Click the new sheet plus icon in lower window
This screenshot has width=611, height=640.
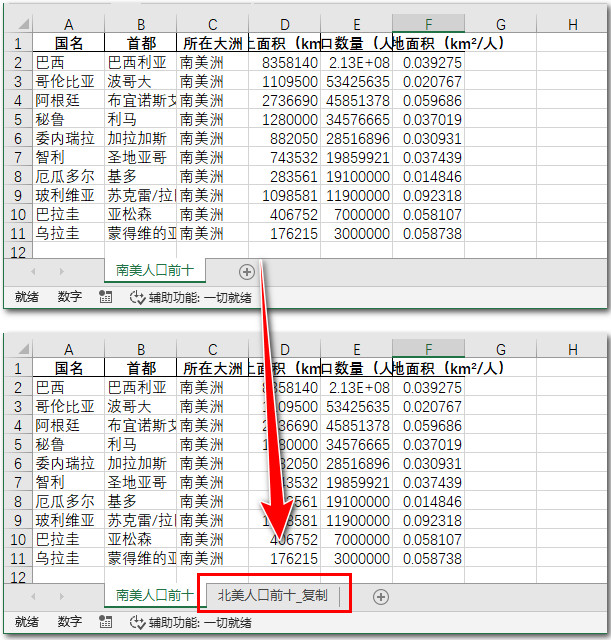point(381,597)
